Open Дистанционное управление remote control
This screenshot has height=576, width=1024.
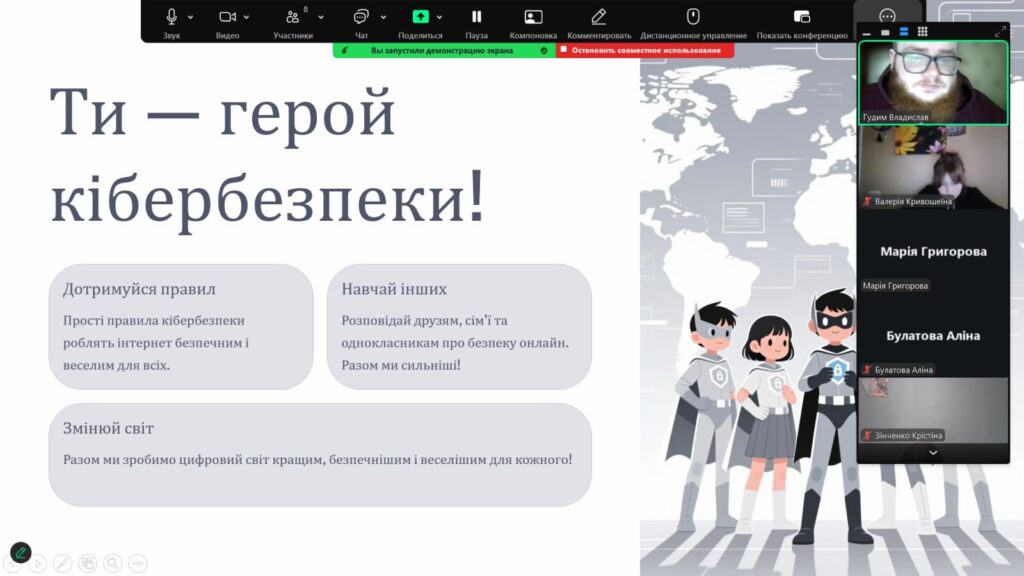click(x=693, y=16)
